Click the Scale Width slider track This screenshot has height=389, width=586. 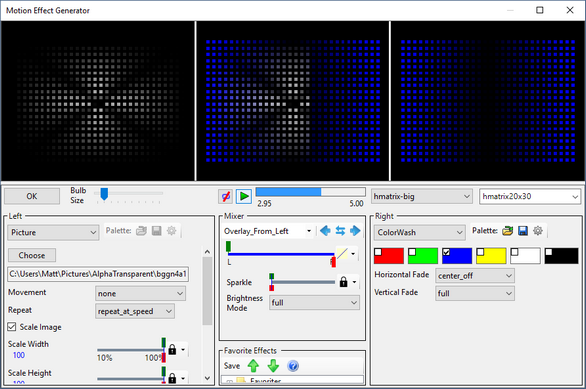tap(130, 350)
